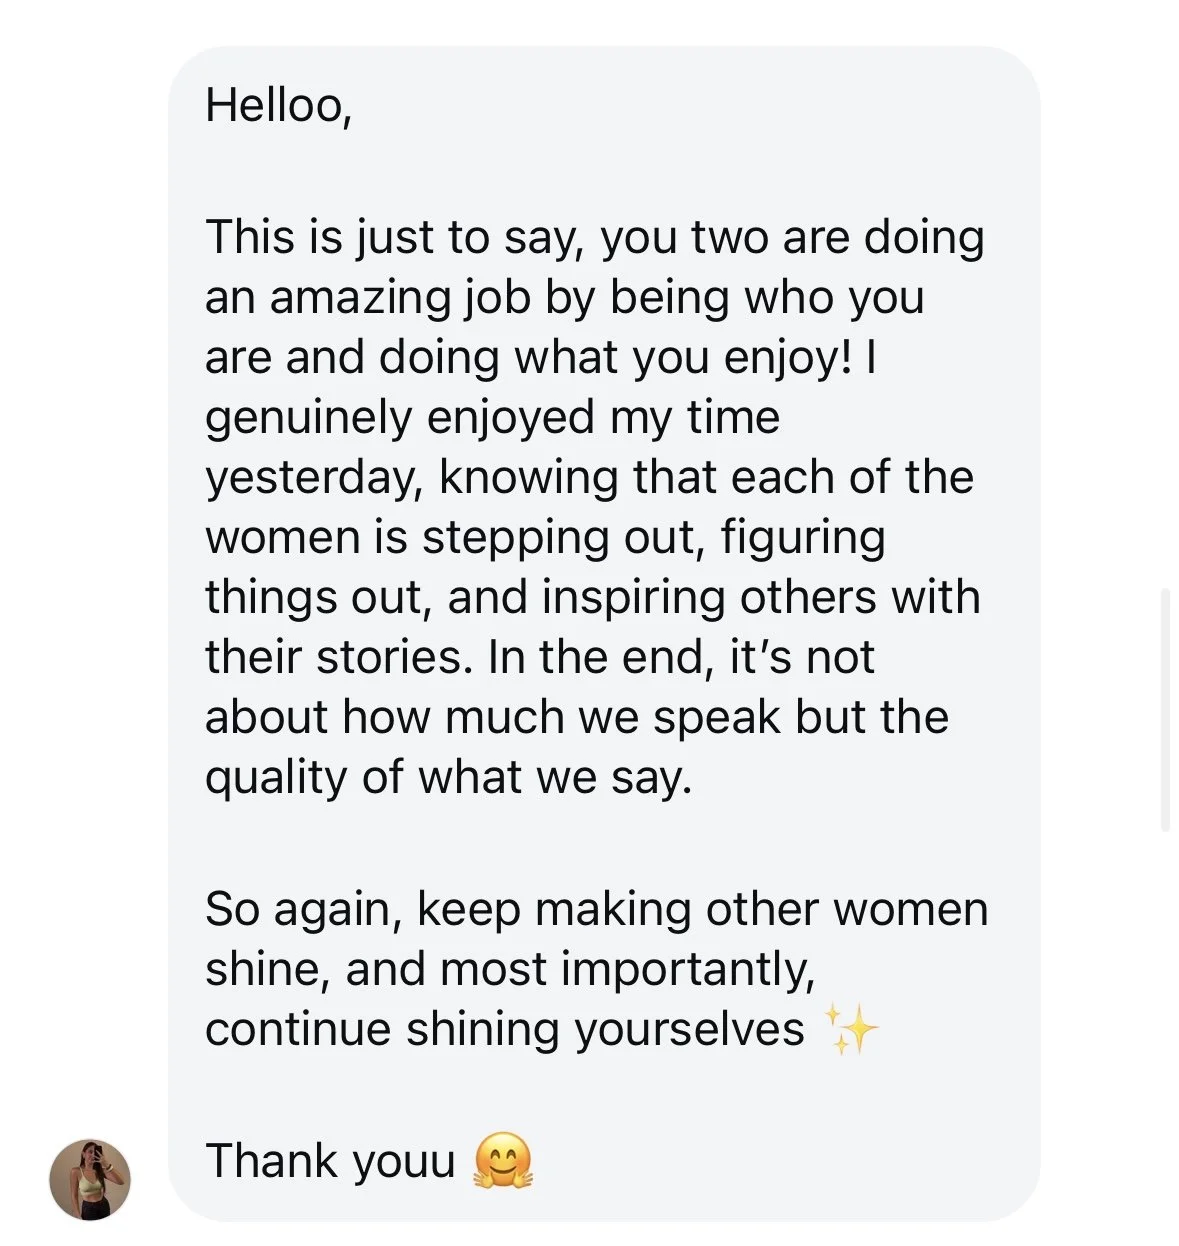Click the line 'quality of what we say.'
1179x1246 pixels.
[449, 777]
